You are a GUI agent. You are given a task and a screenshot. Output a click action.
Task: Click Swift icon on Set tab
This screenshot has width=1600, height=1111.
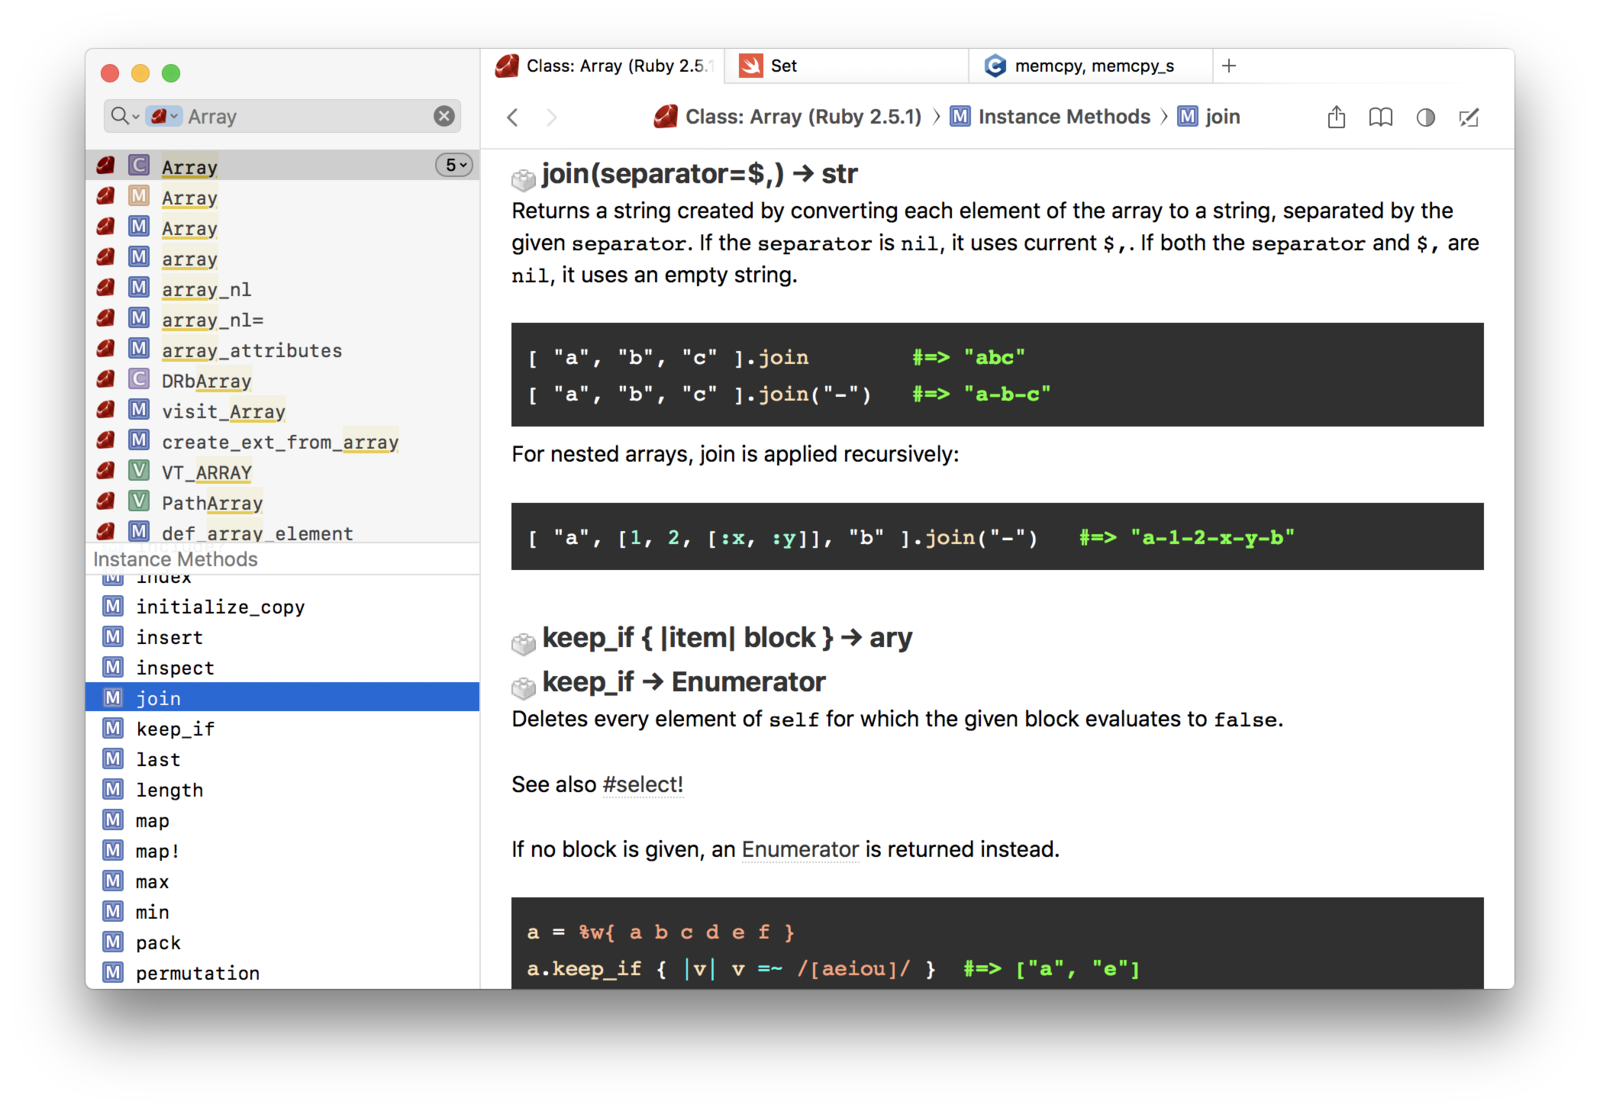point(751,66)
